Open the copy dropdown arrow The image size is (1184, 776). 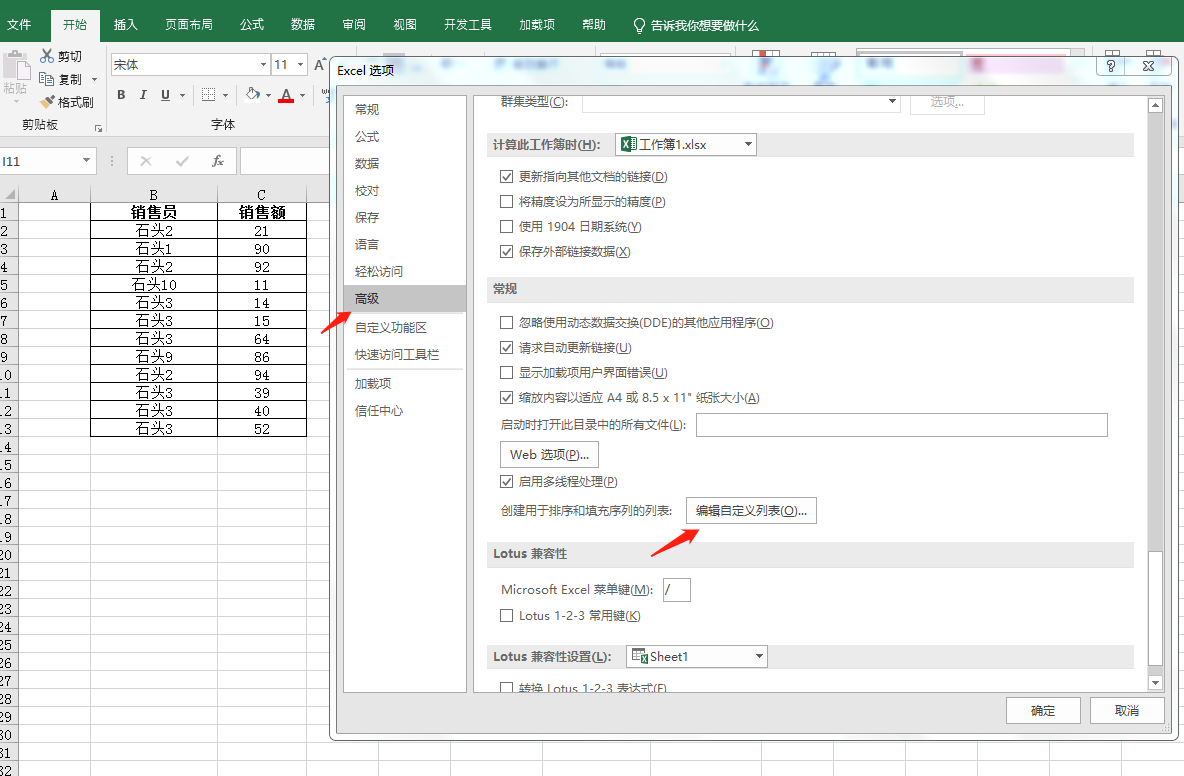tap(94, 79)
